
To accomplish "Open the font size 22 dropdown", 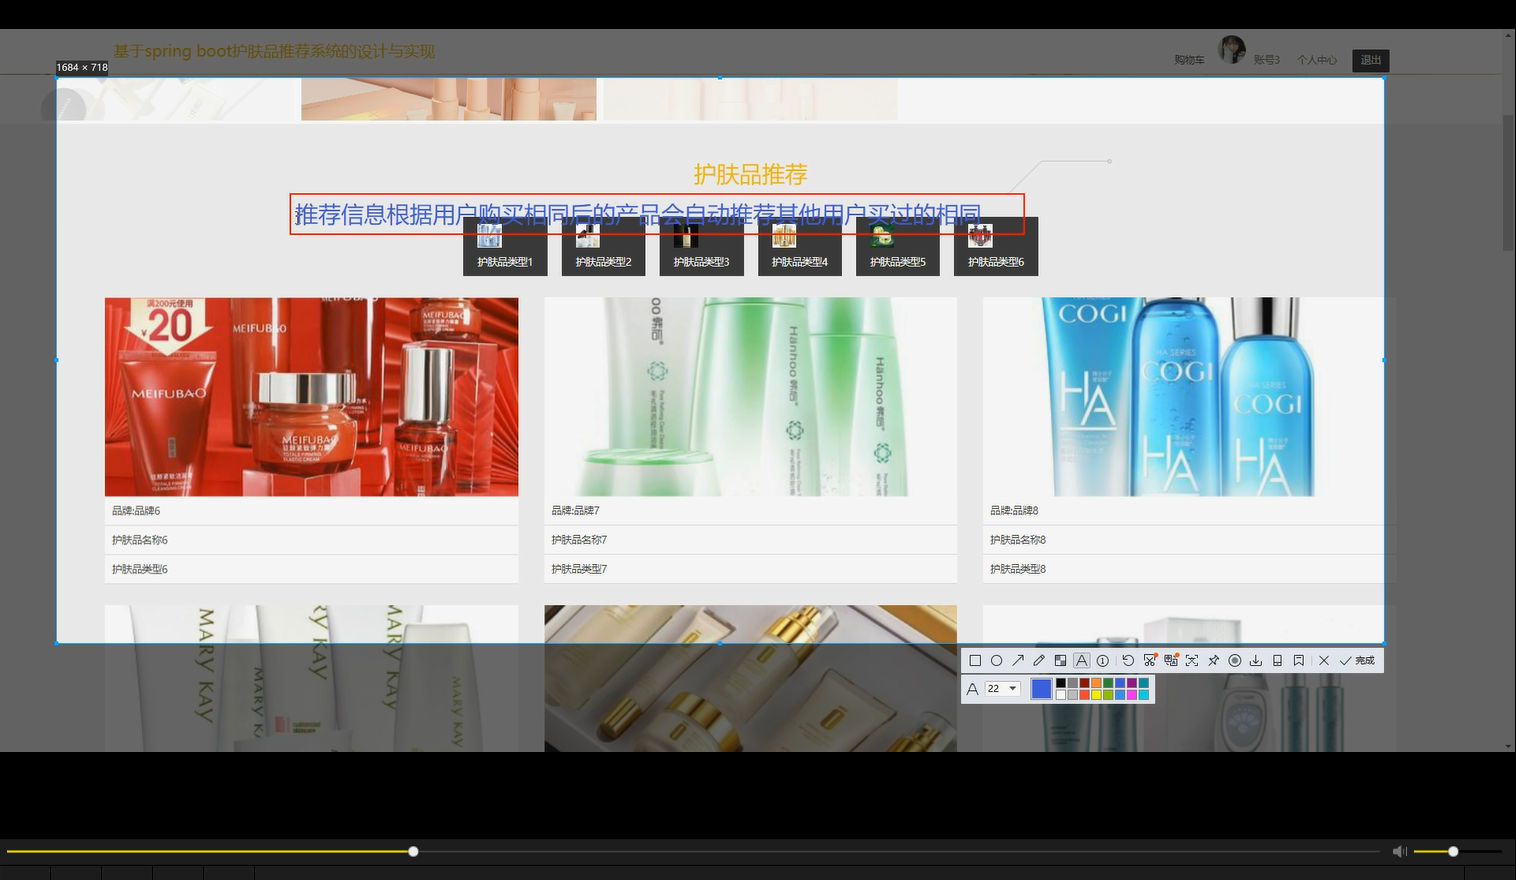I will point(1002,688).
